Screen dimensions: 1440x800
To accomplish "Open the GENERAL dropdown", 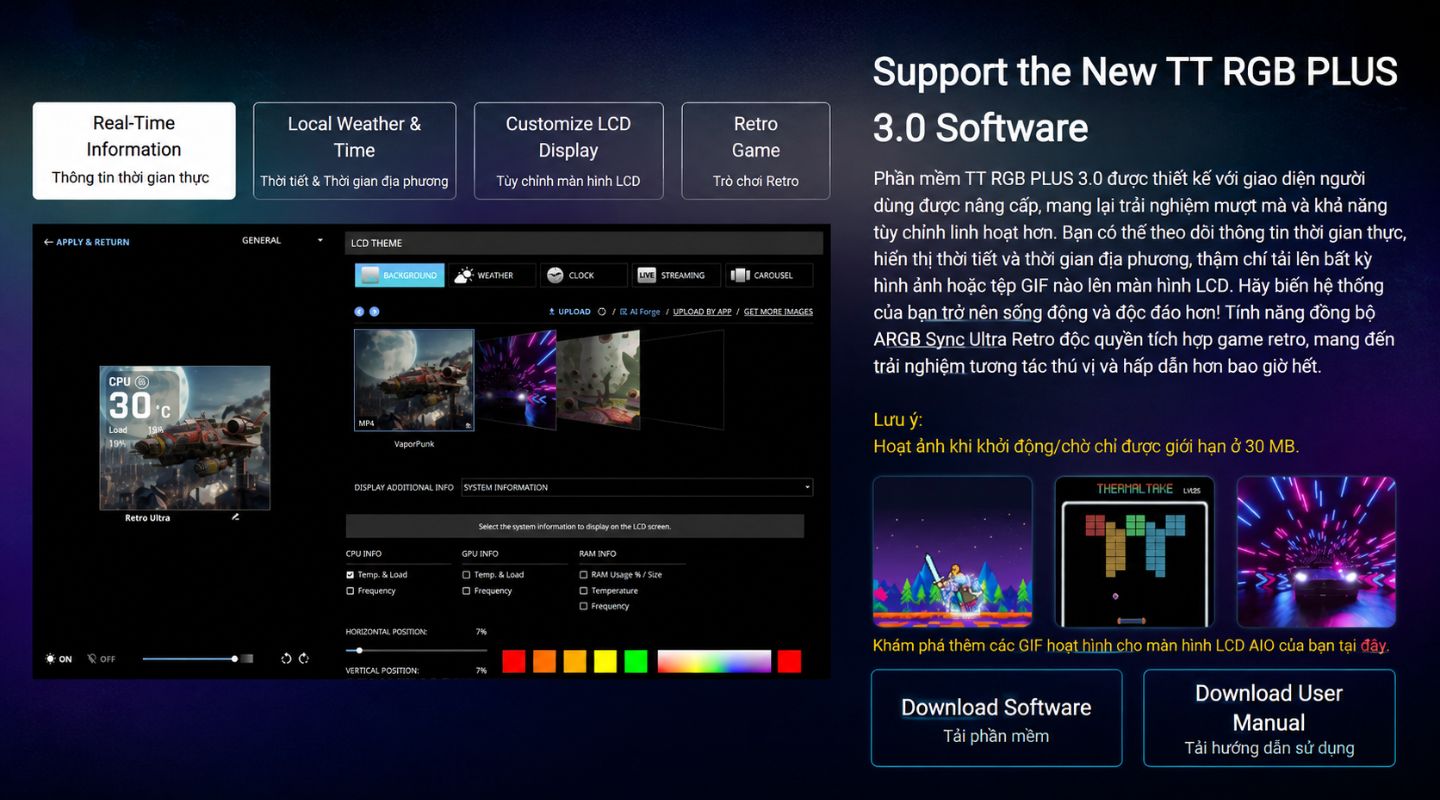I will click(x=283, y=241).
